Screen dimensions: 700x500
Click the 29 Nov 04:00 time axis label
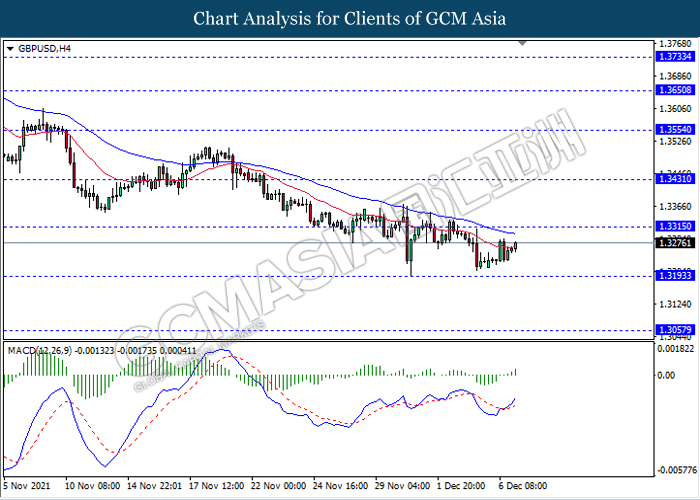click(x=403, y=486)
